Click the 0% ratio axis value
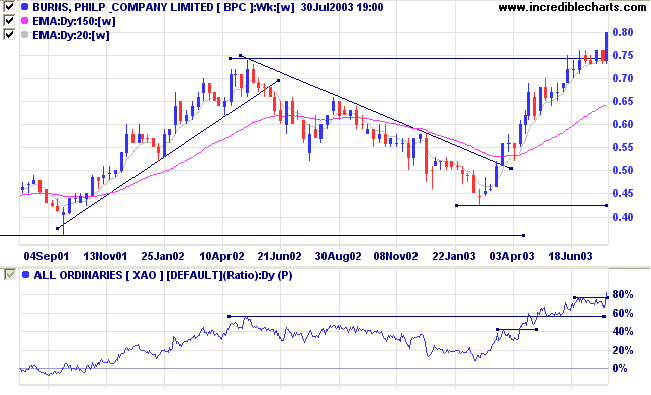 tap(620, 368)
